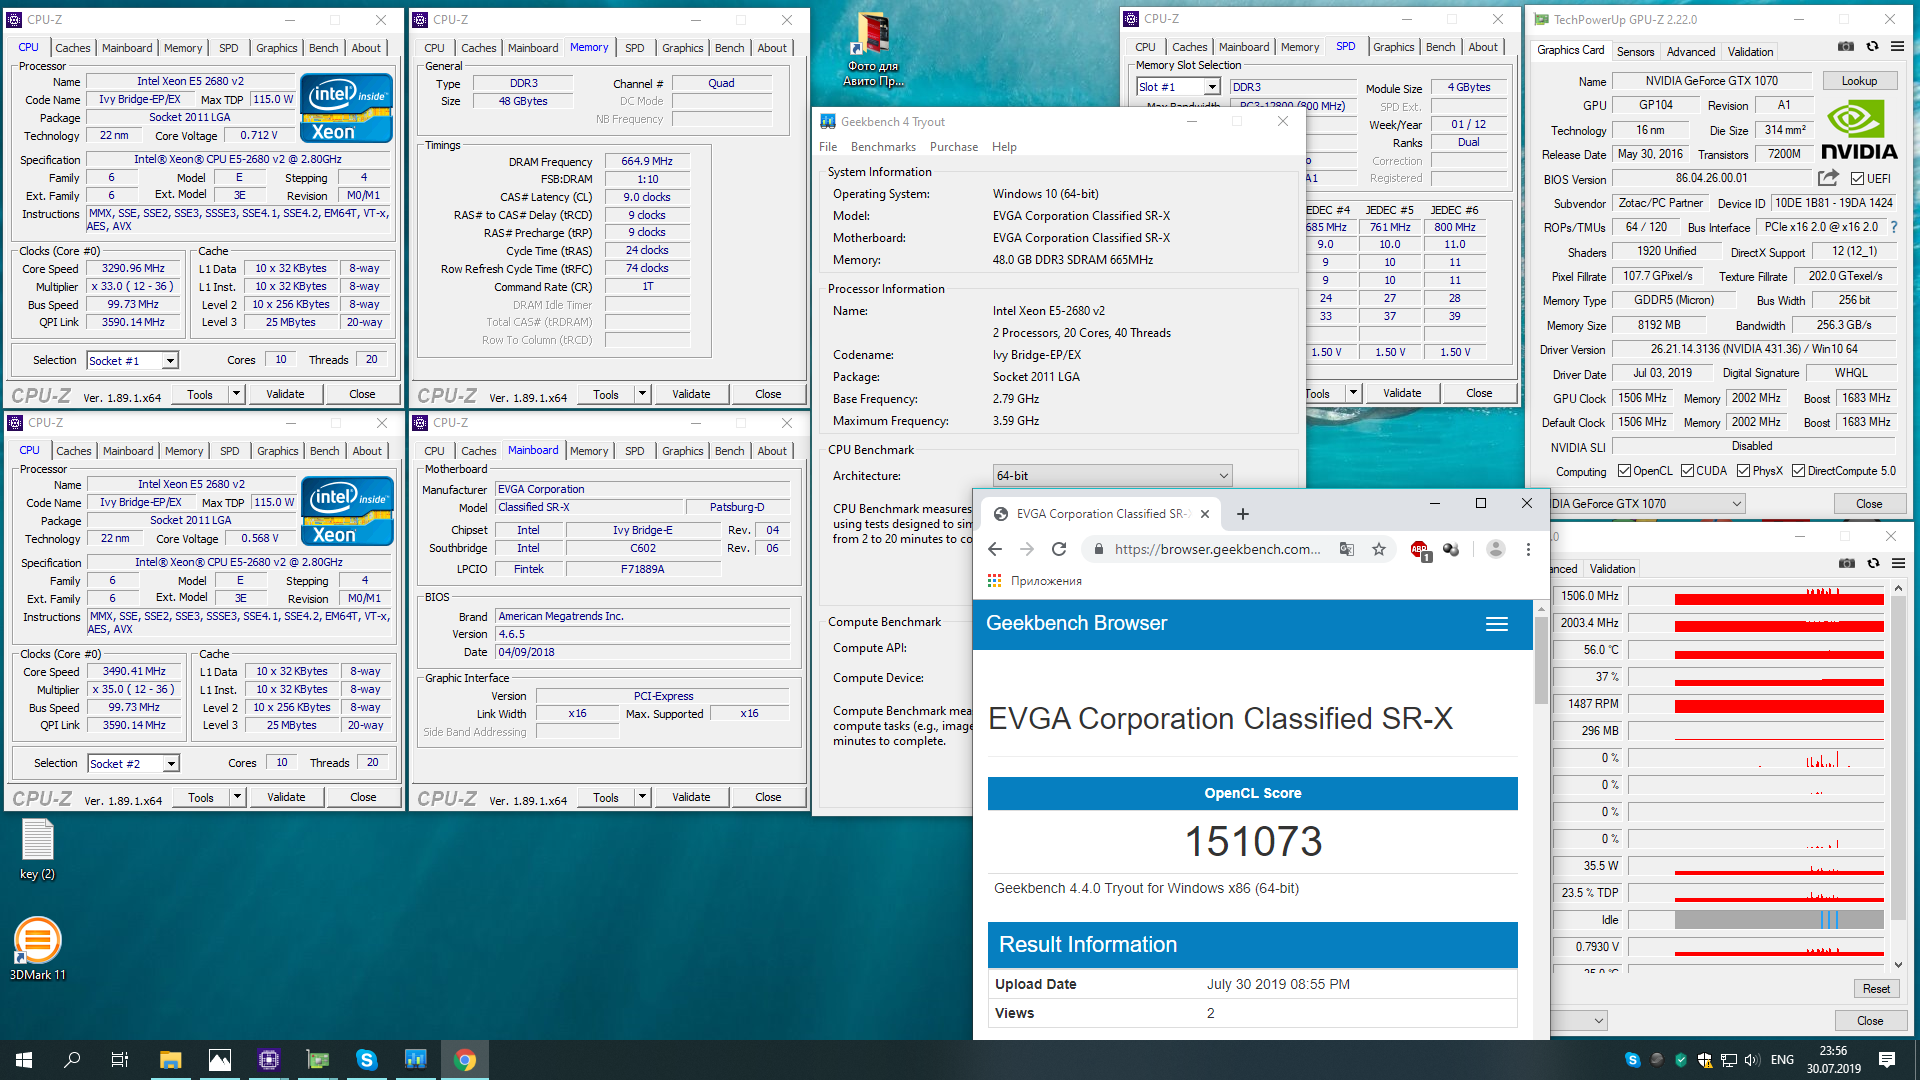This screenshot has width=1920, height=1080.
Task: Expand Tools arrow in Socket #1 CPU-Z window
Action: click(x=237, y=394)
